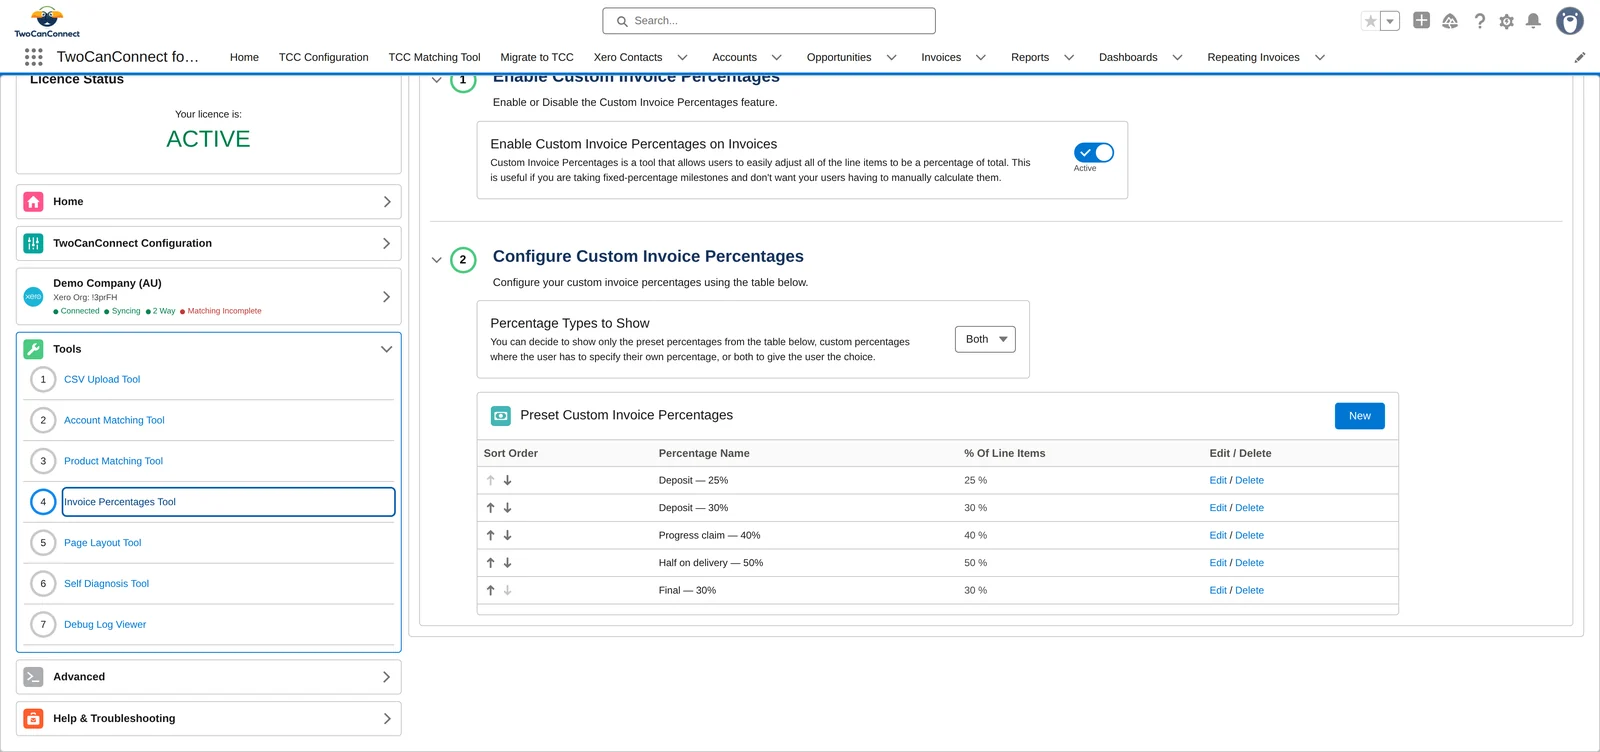Click New preset percentage button
1600x752 pixels.
point(1360,416)
